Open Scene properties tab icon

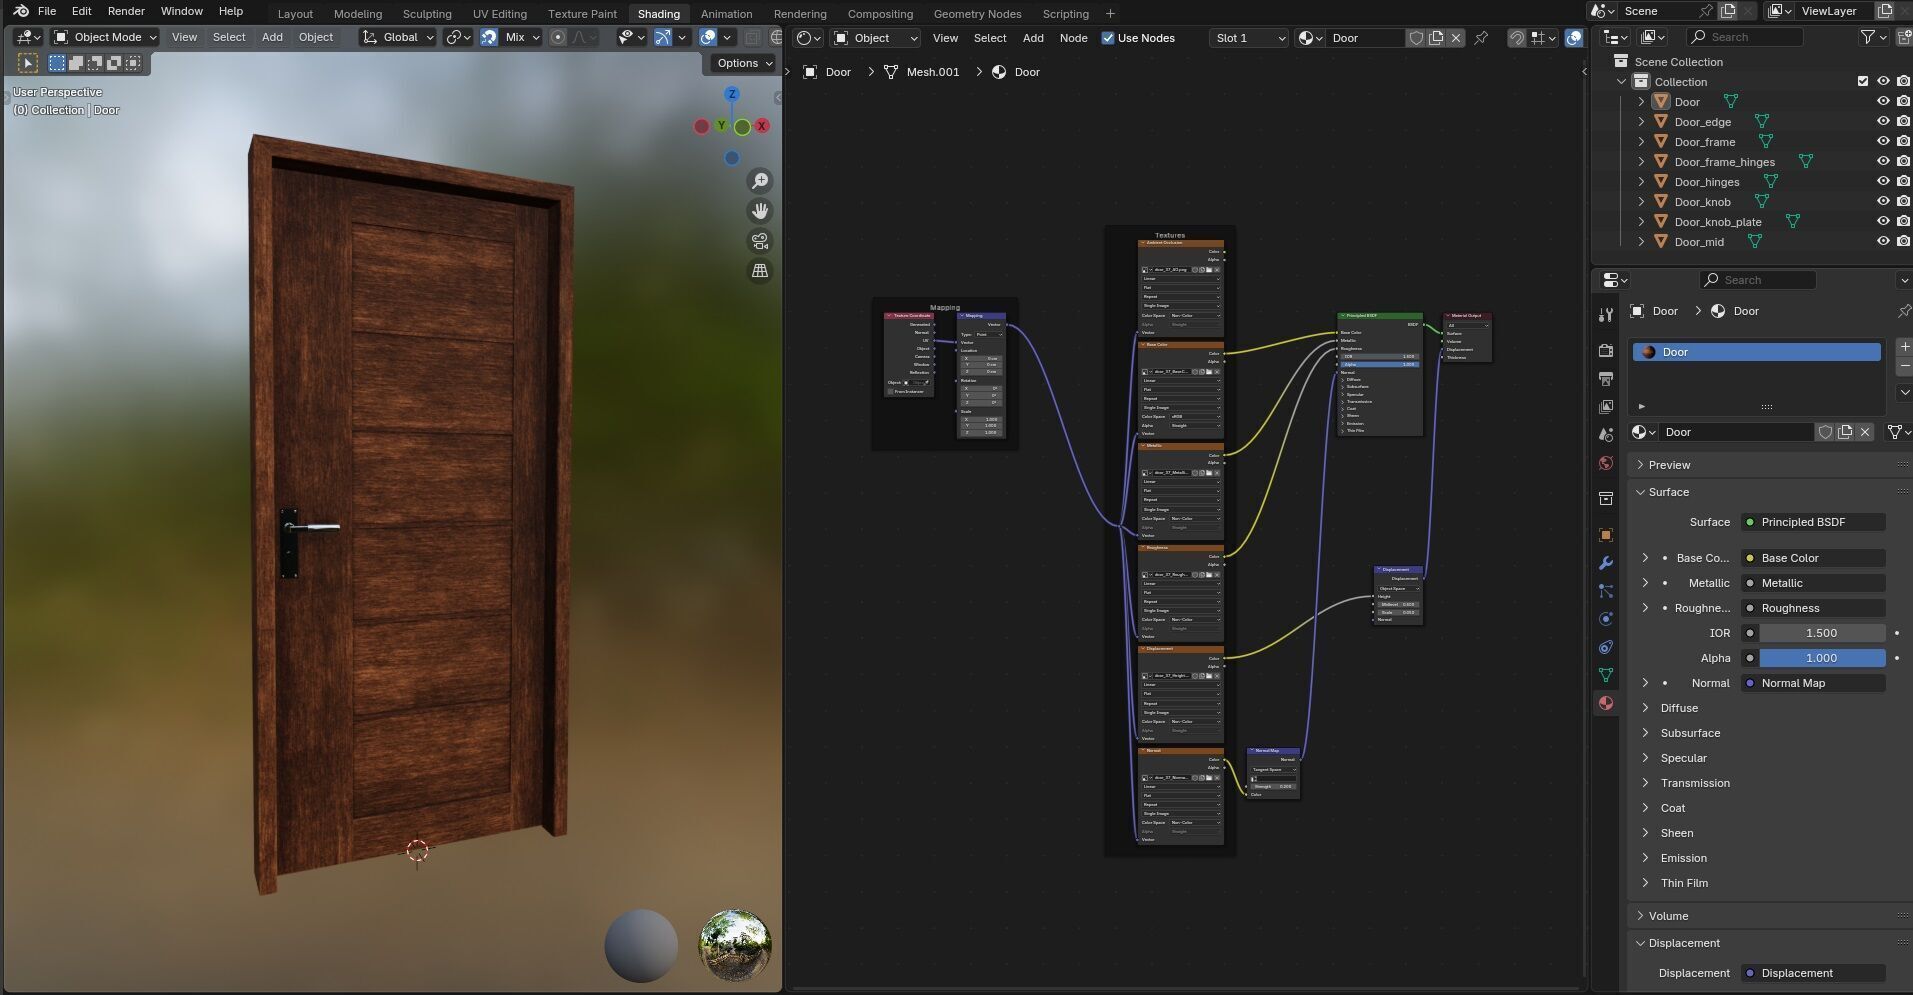(x=1606, y=435)
